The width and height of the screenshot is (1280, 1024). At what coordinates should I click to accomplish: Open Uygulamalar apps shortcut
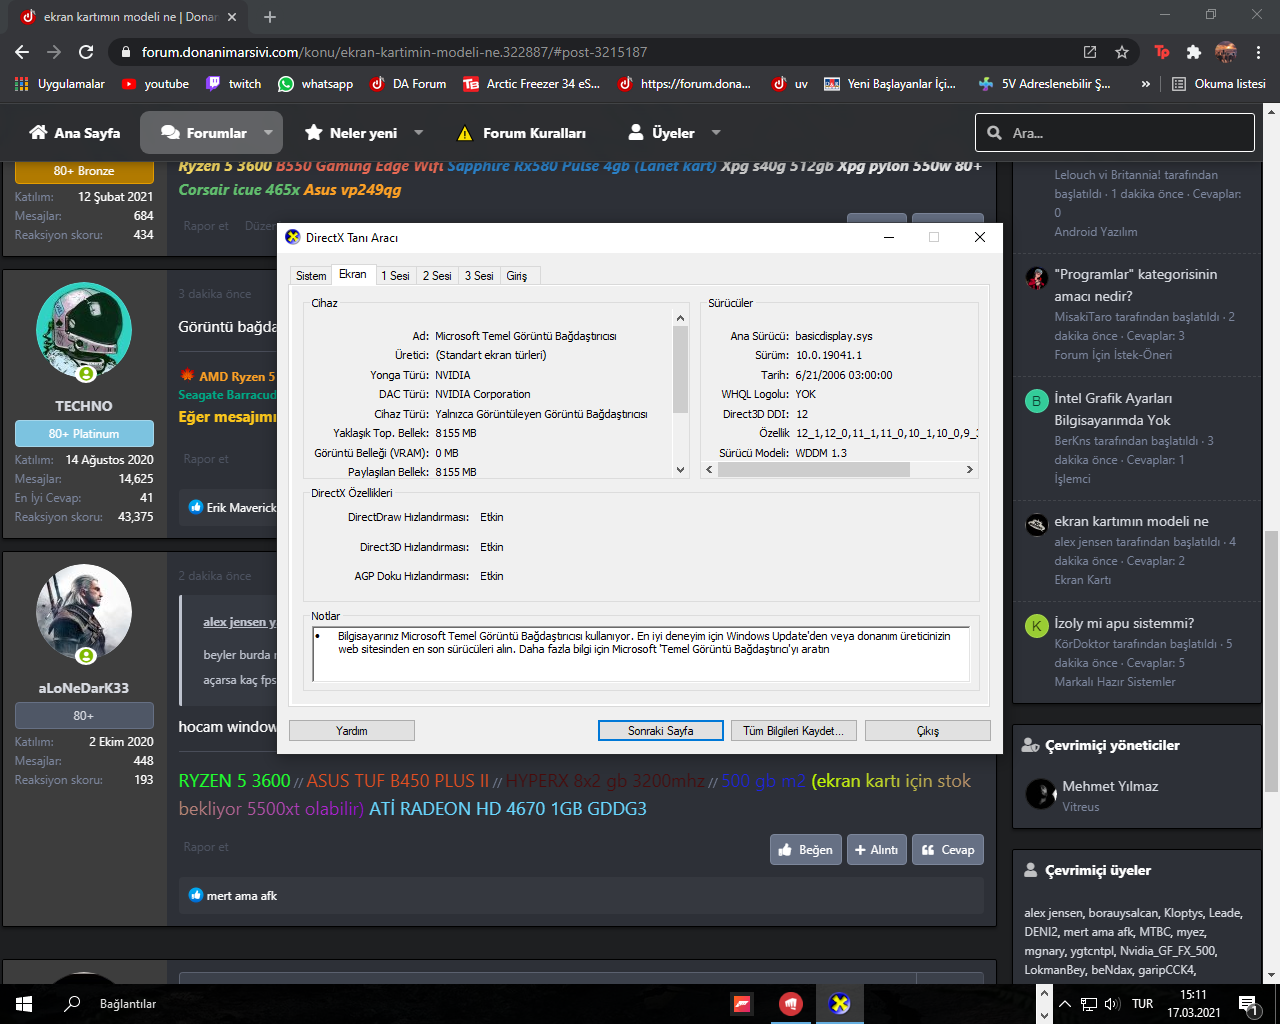click(x=60, y=84)
